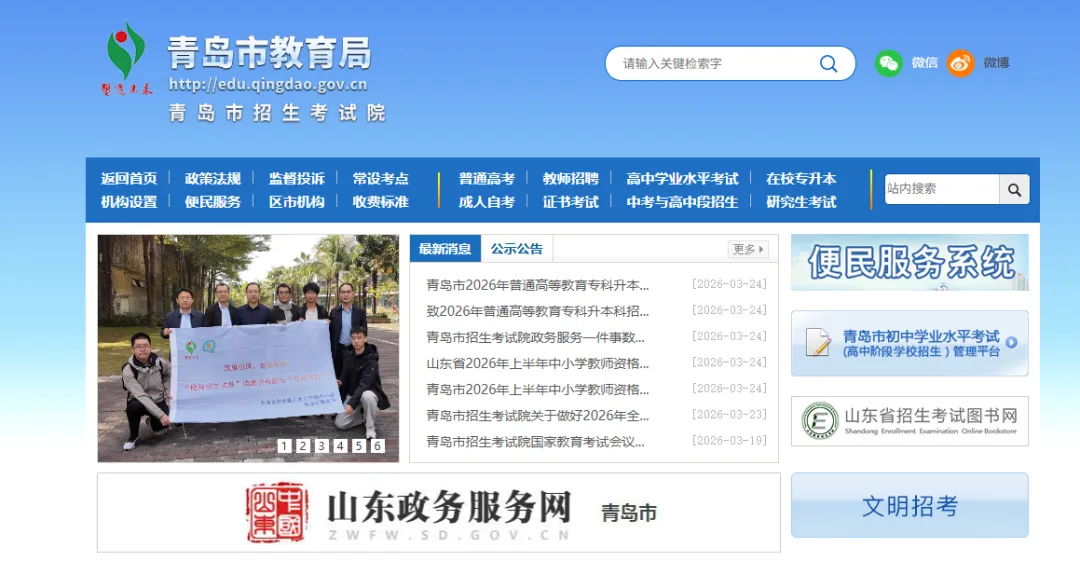
Task: Open 证书考试 navigation item
Action: (x=570, y=202)
